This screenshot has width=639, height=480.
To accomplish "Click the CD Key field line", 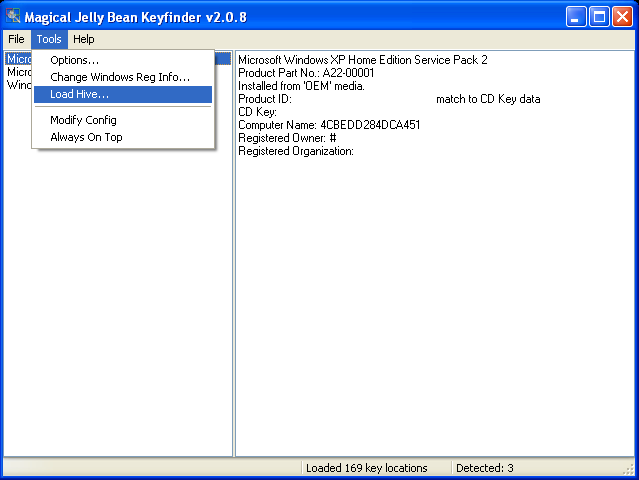I will click(258, 112).
